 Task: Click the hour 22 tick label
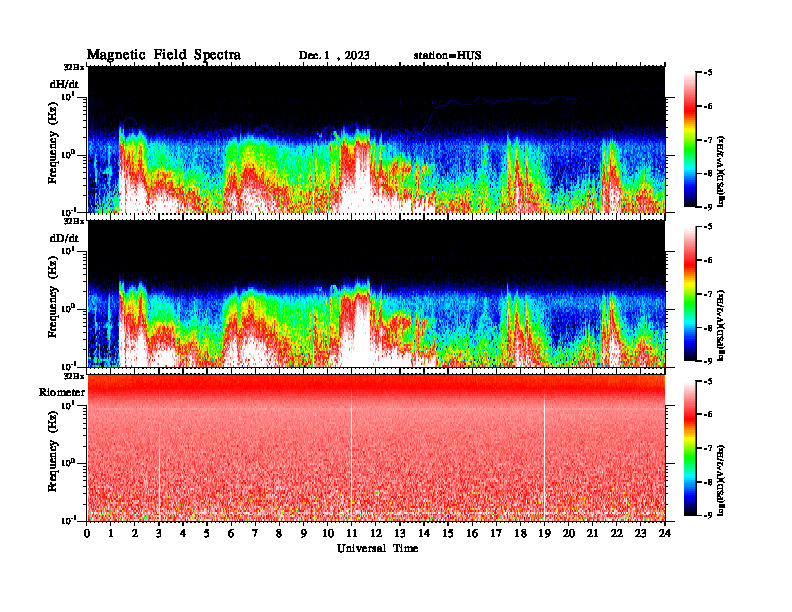pyautogui.click(x=616, y=533)
